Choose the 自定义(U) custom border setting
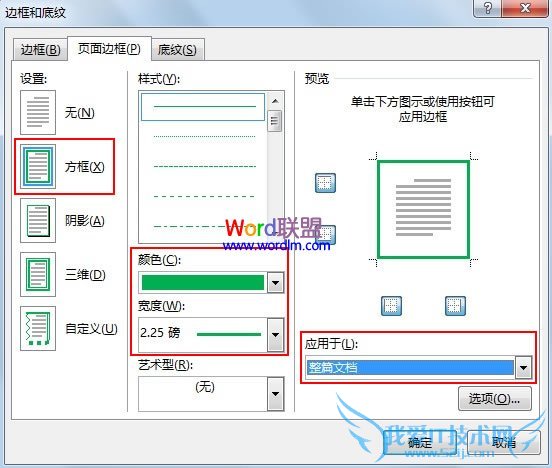 38,328
